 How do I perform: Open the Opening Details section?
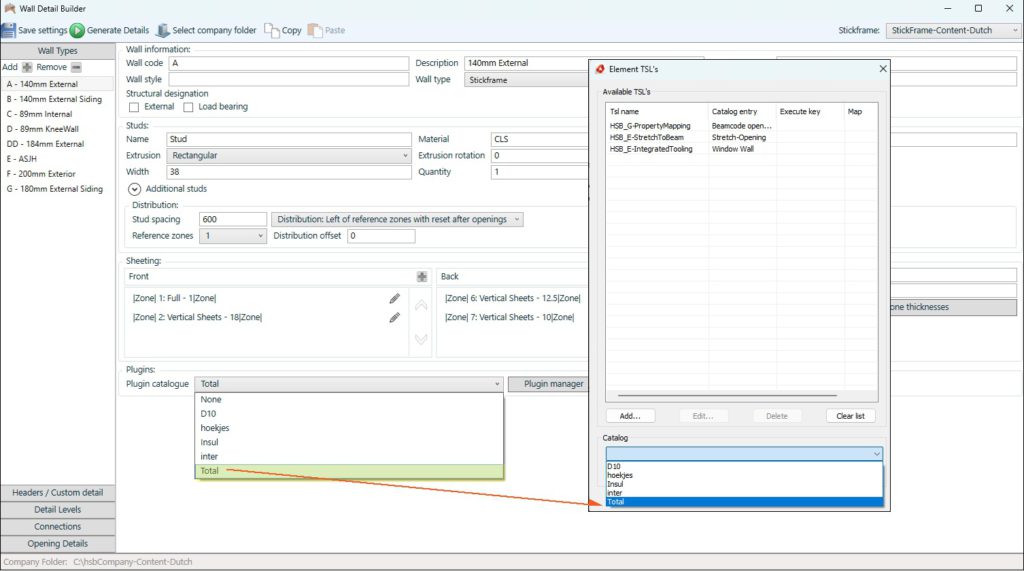point(57,544)
